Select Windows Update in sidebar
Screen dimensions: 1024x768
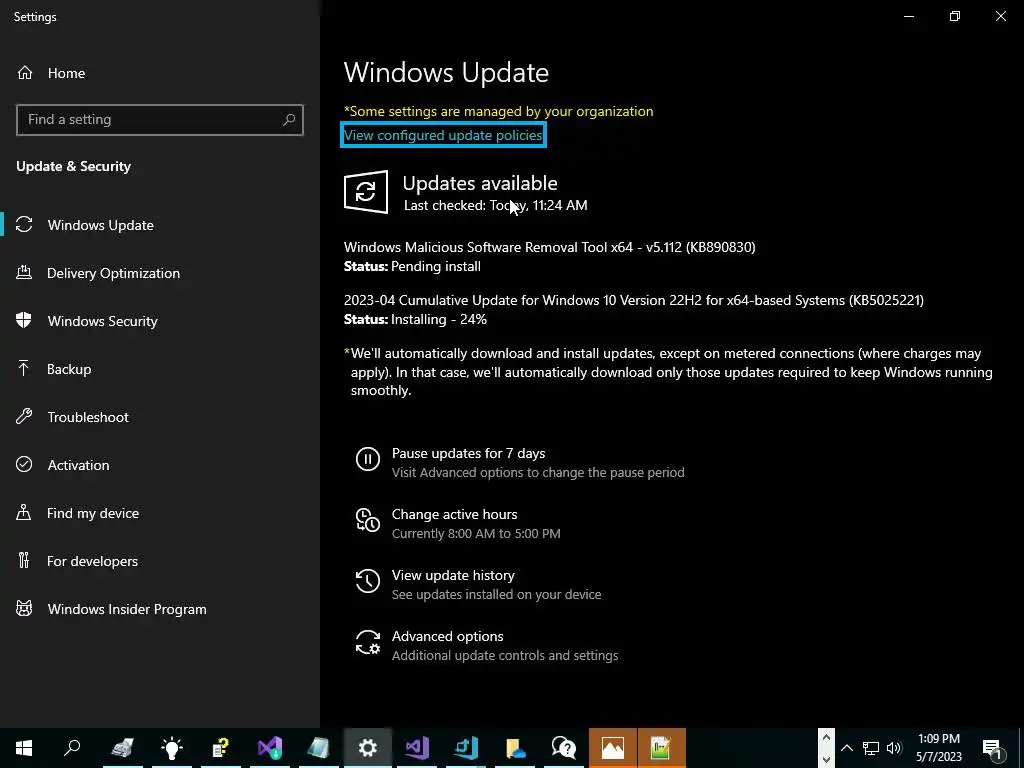(x=100, y=225)
